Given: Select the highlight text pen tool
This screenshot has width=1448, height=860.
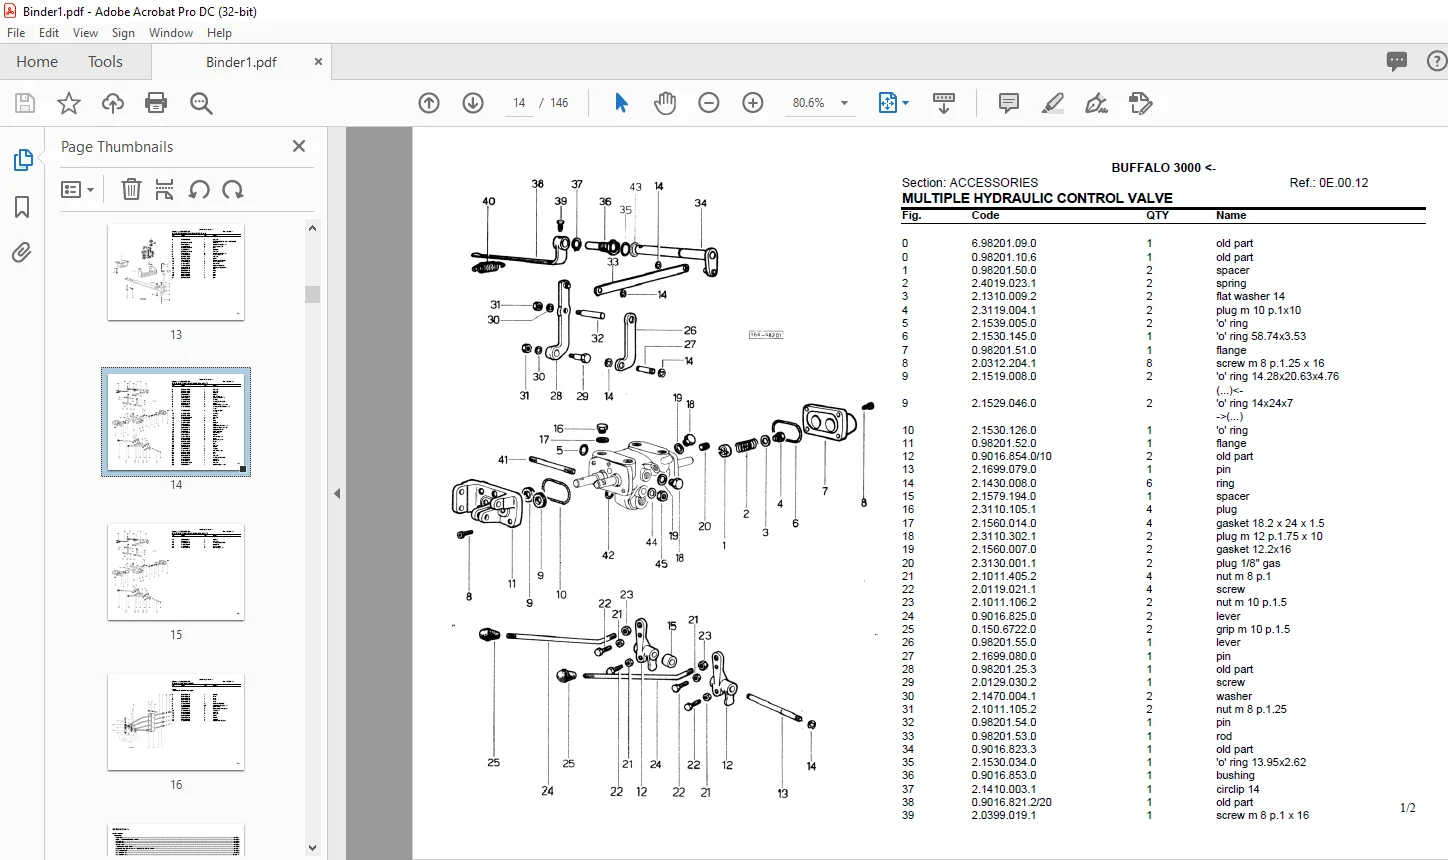Looking at the screenshot, I should pyautogui.click(x=1052, y=103).
